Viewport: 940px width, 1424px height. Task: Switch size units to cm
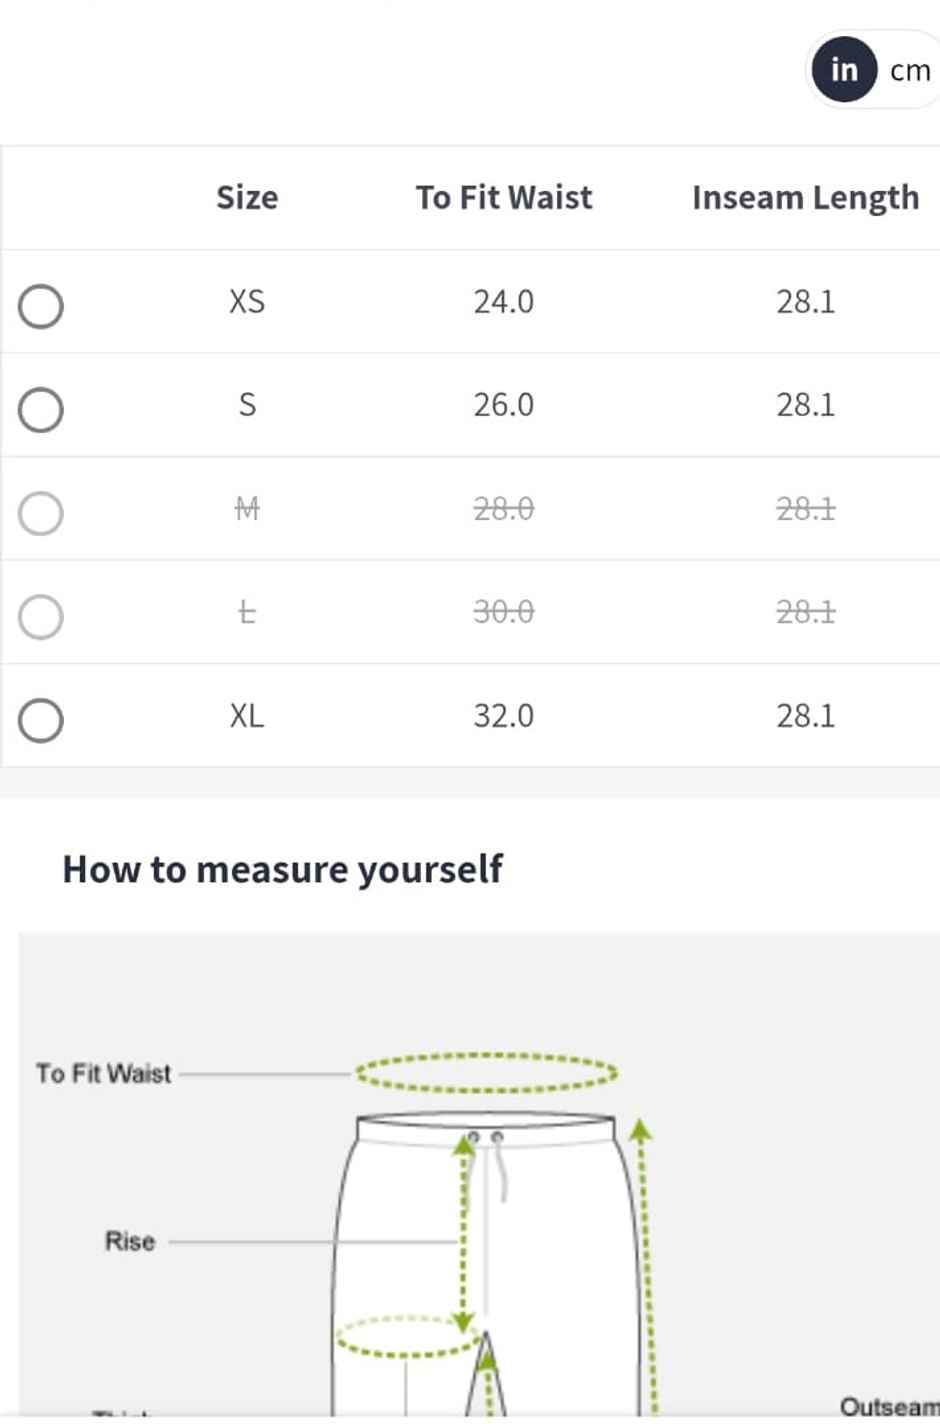click(910, 70)
